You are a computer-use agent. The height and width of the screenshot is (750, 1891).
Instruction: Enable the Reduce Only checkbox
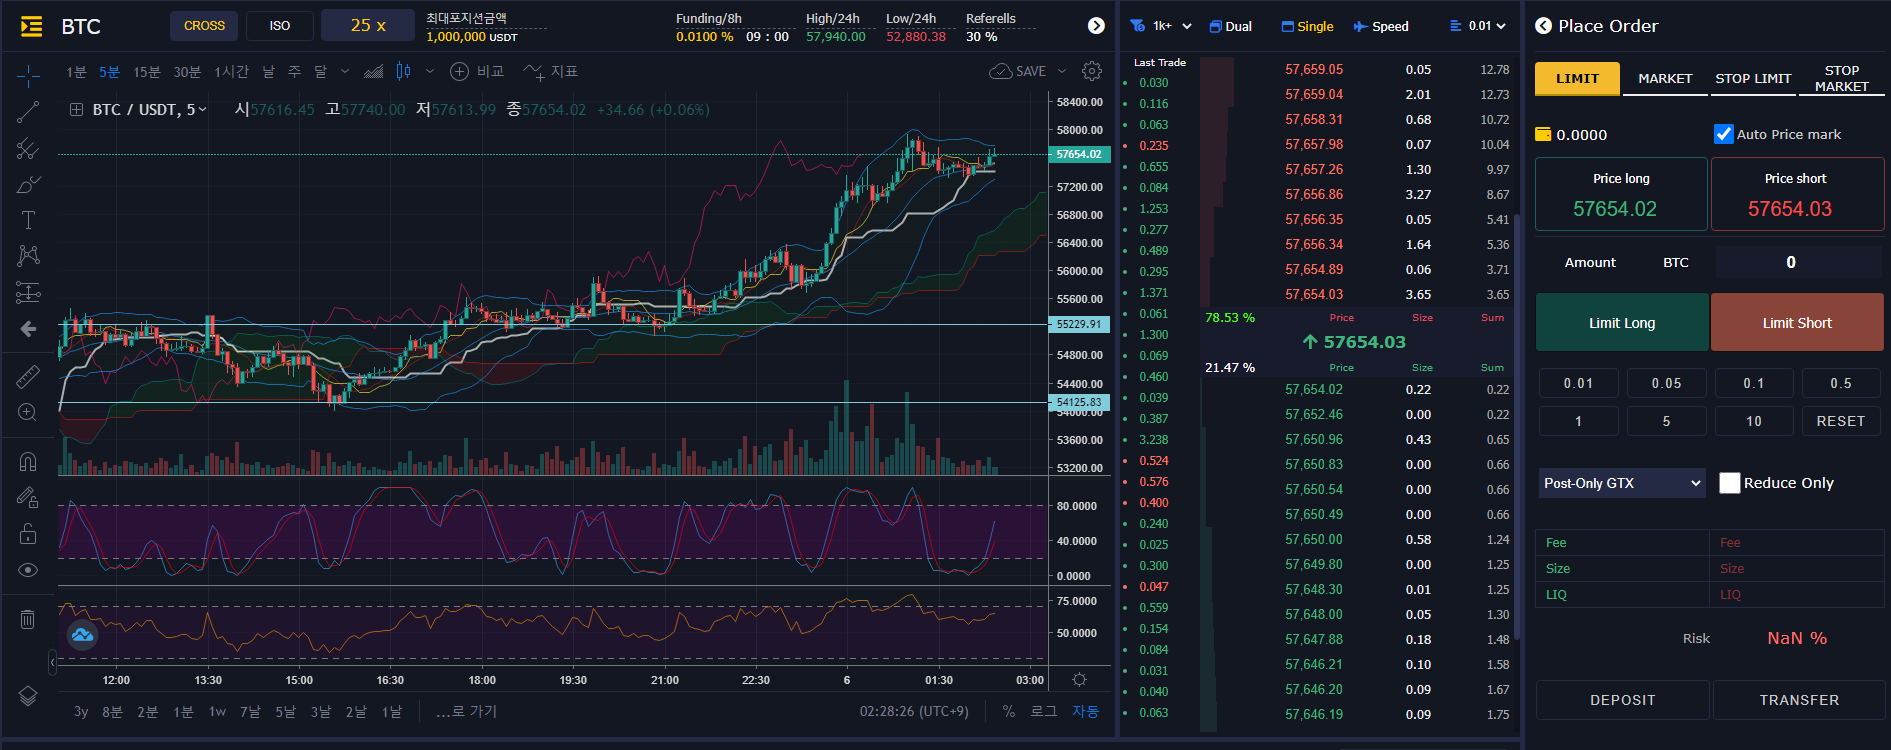coord(1729,483)
